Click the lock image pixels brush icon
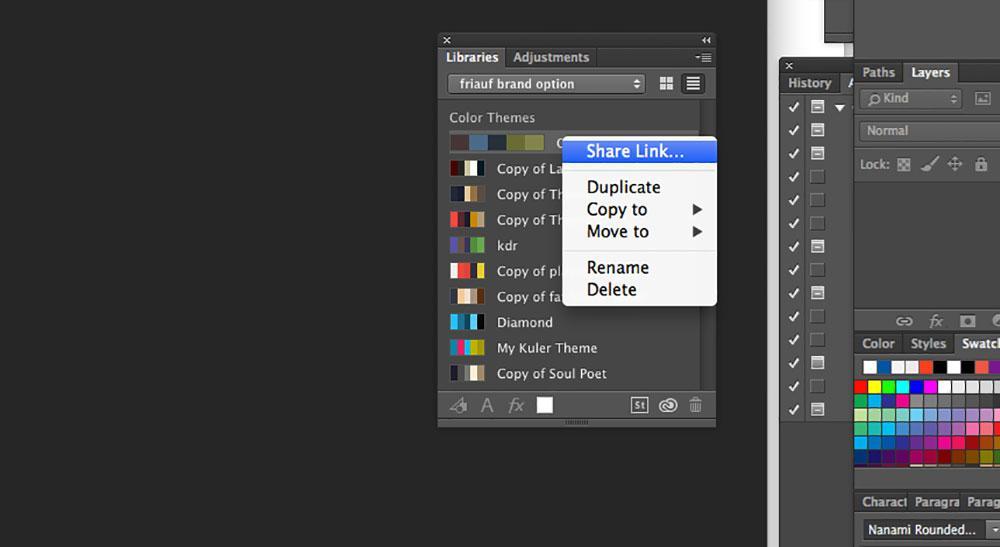Viewport: 1000px width, 547px height. [929, 164]
